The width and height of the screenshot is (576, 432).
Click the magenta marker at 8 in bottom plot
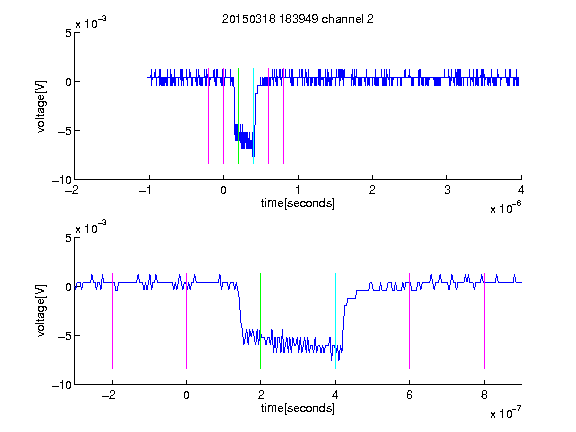[x=485, y=321]
